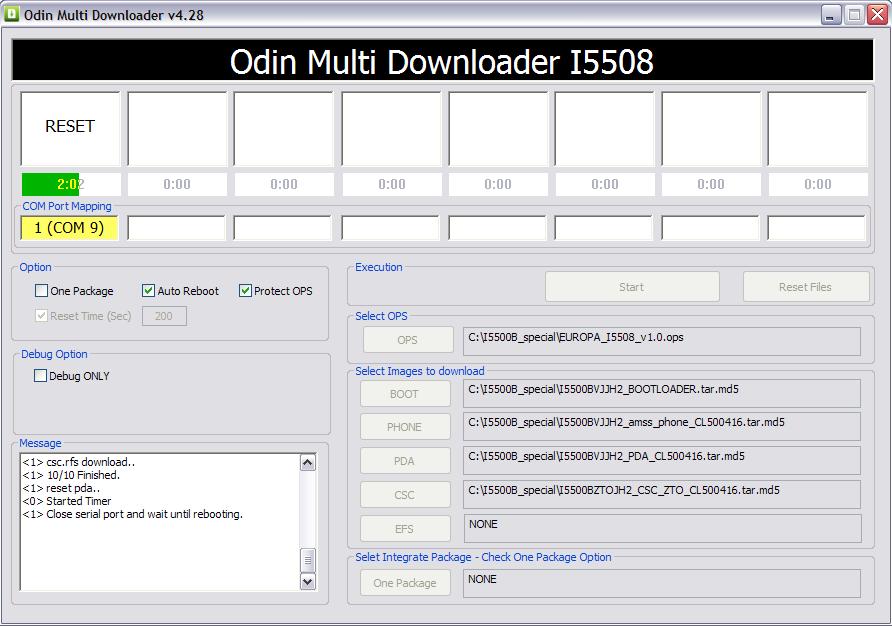892x626 pixels.
Task: Click the BOOT image button
Action: pos(404,394)
